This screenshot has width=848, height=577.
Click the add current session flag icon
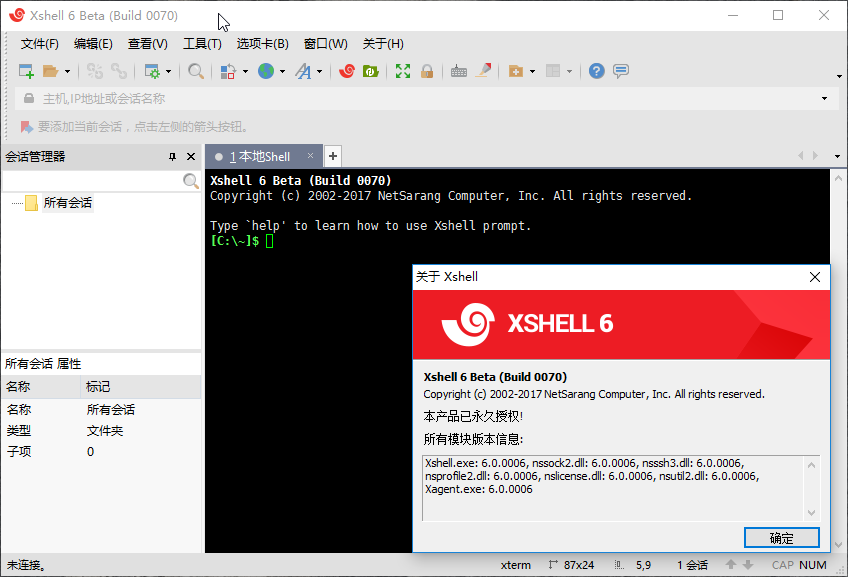[x=26, y=127]
